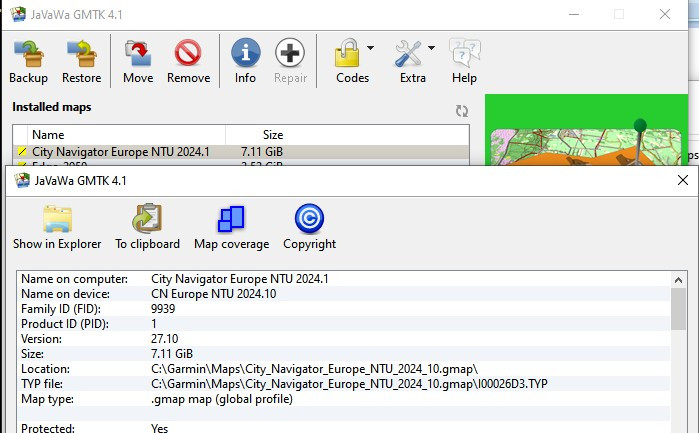Select City Navigator Europe NTU 2024.1 row
This screenshot has width=699, height=433.
point(241,152)
